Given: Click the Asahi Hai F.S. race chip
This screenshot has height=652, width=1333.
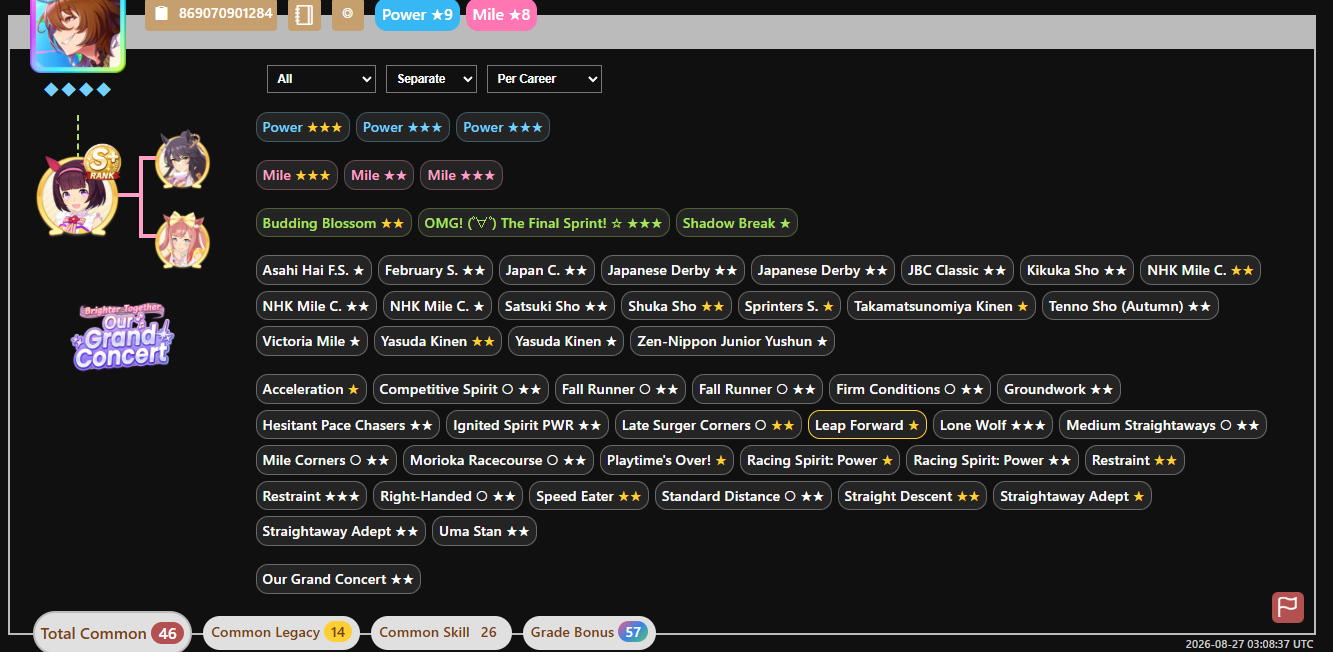Looking at the screenshot, I should pyautogui.click(x=314, y=270).
